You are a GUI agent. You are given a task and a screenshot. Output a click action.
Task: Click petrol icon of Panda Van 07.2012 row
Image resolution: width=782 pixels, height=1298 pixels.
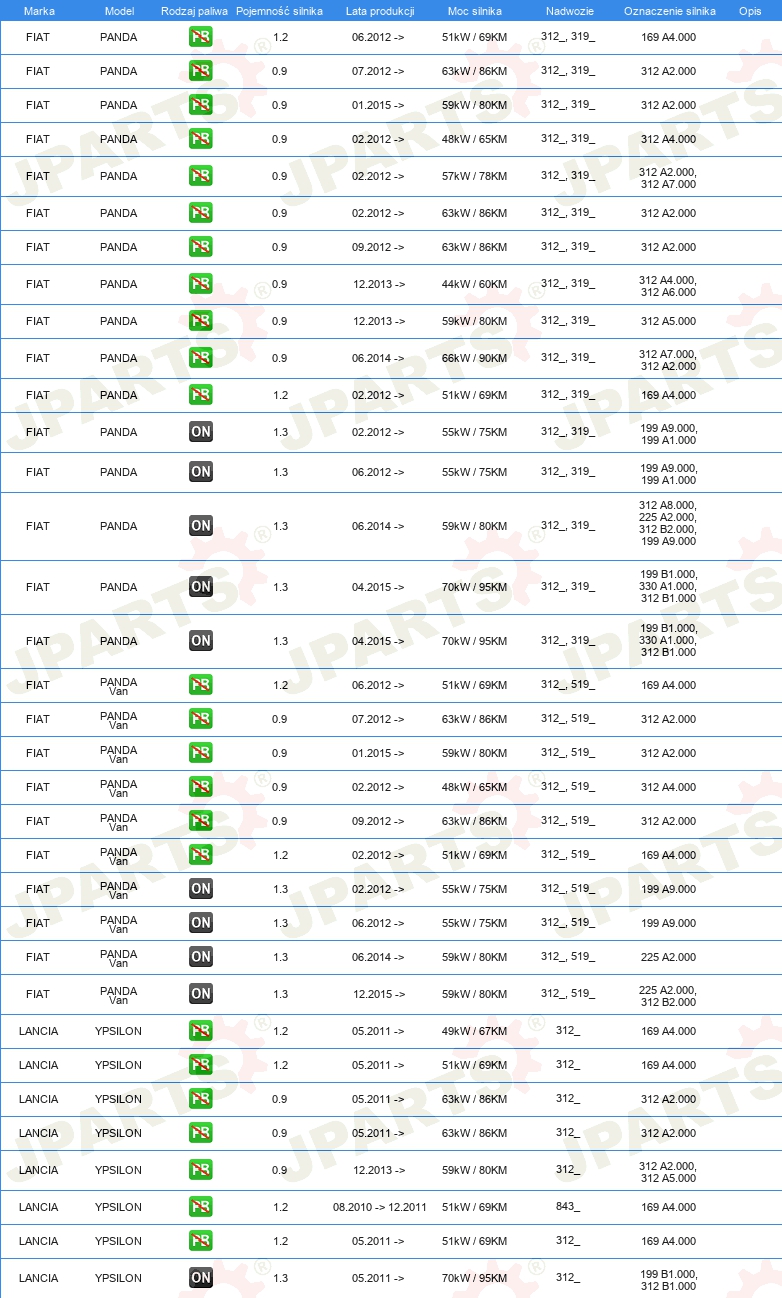pyautogui.click(x=201, y=719)
